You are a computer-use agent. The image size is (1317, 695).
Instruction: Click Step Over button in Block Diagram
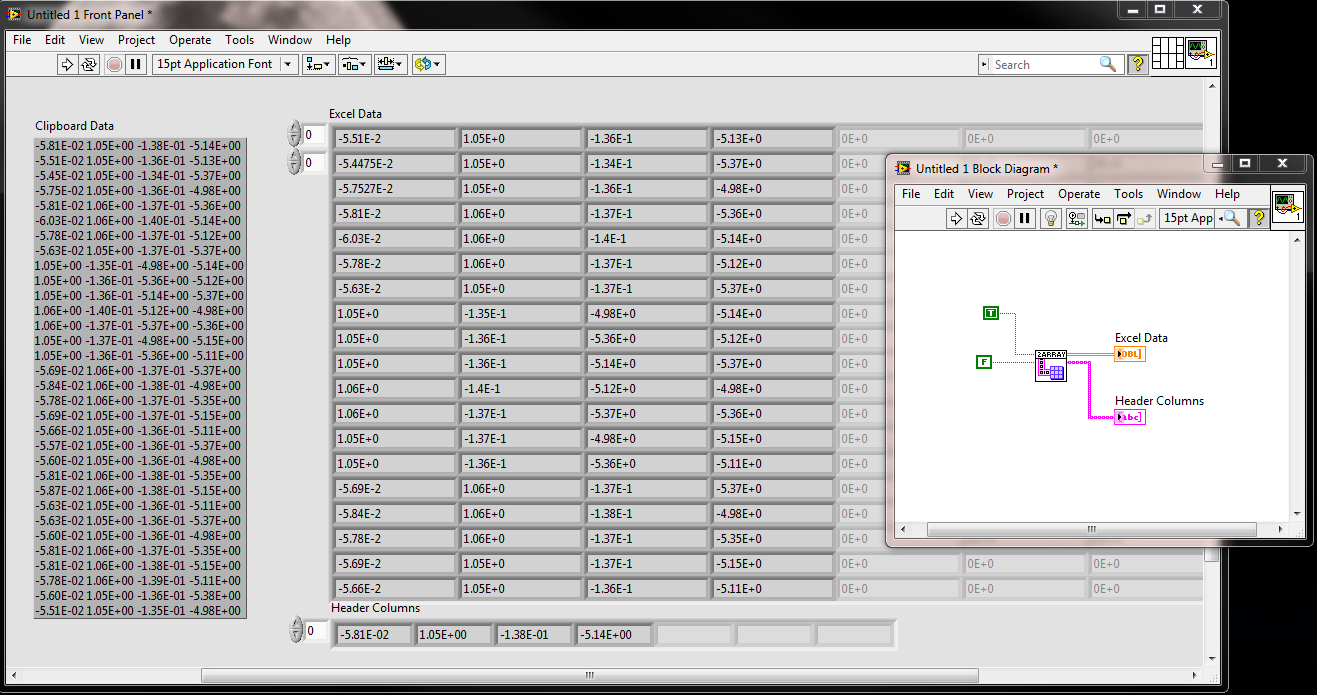1123,218
